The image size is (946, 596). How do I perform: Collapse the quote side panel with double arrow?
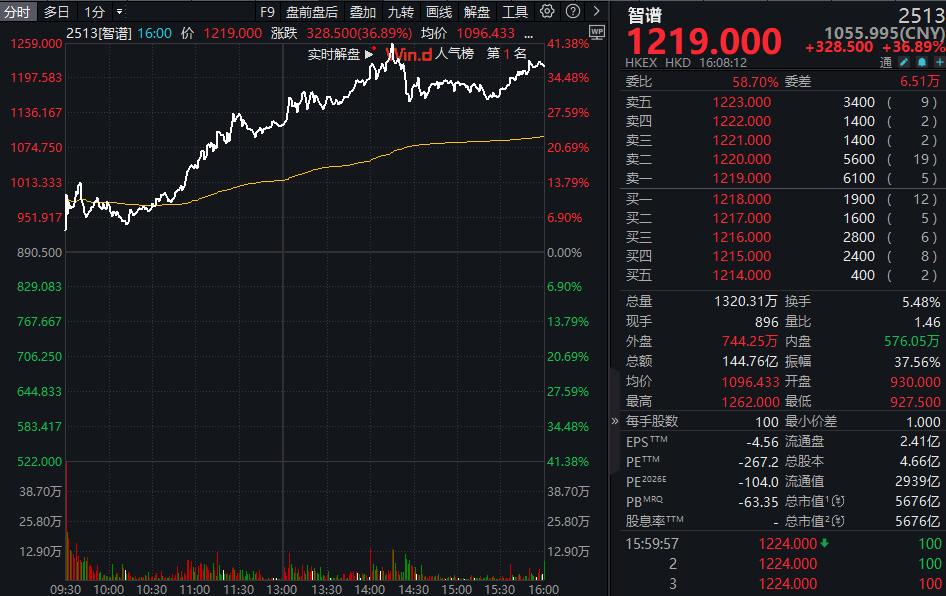tap(615, 421)
